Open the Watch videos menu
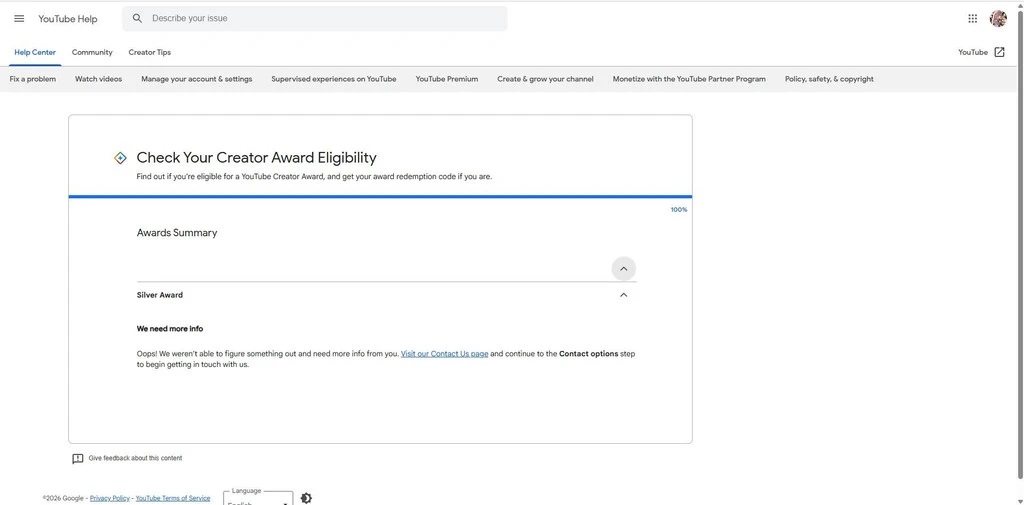The height and width of the screenshot is (505, 1024). click(99, 79)
